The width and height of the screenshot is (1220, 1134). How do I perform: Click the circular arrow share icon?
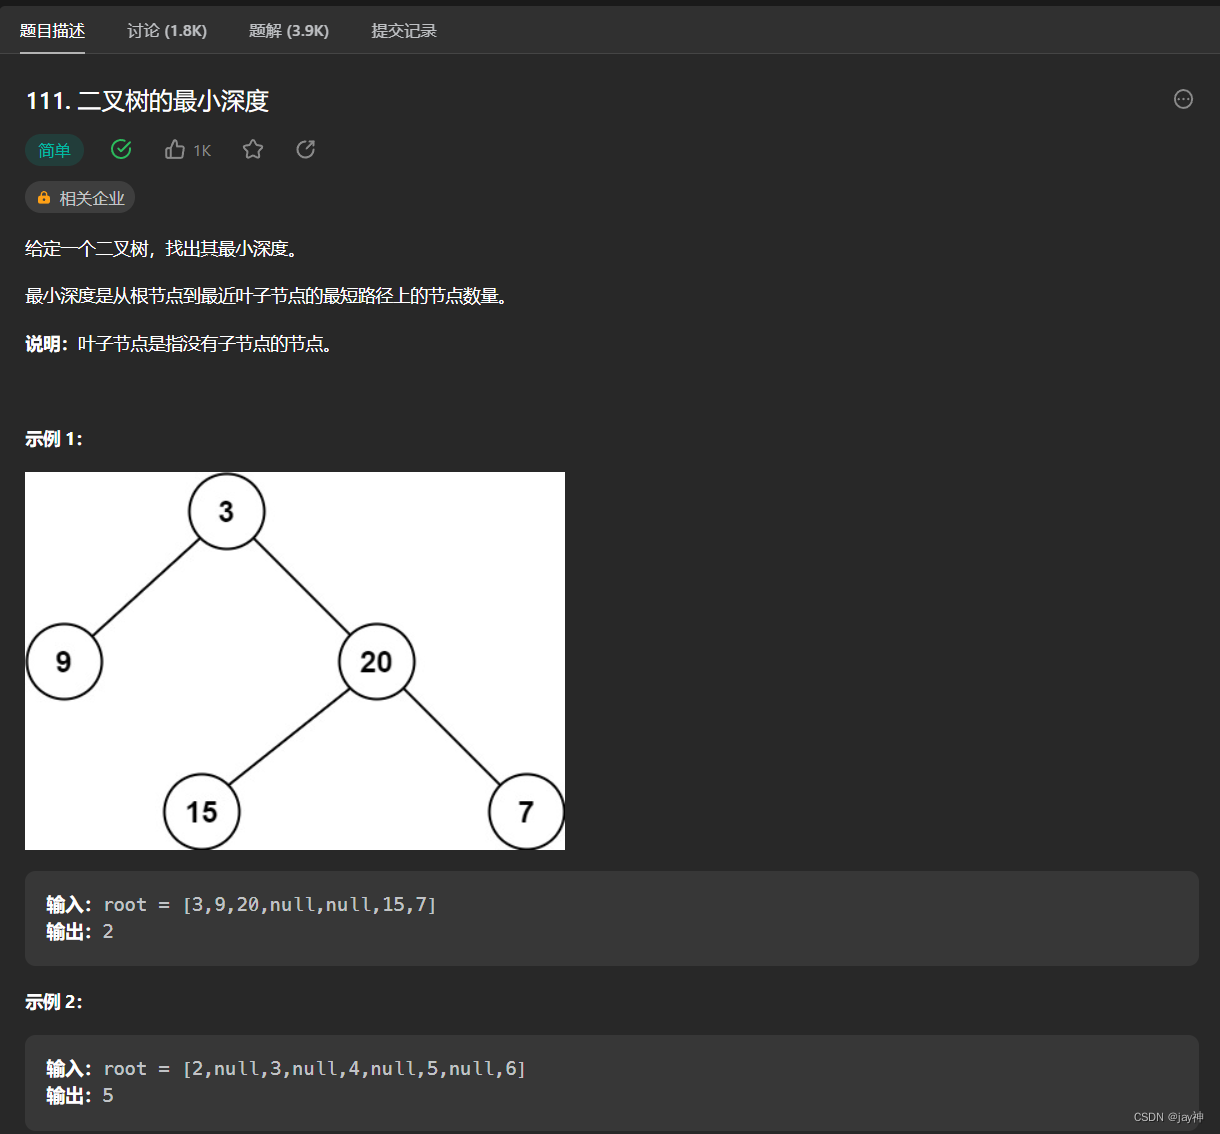(305, 149)
